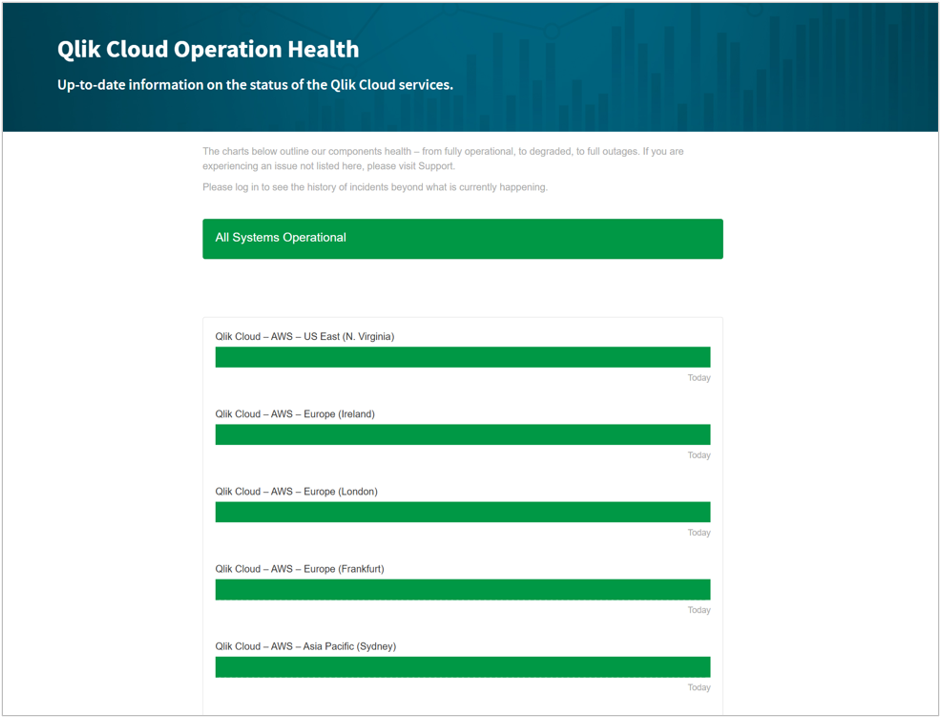Select the US East (N. Virginia) label
This screenshot has width=941, height=721.
[304, 337]
